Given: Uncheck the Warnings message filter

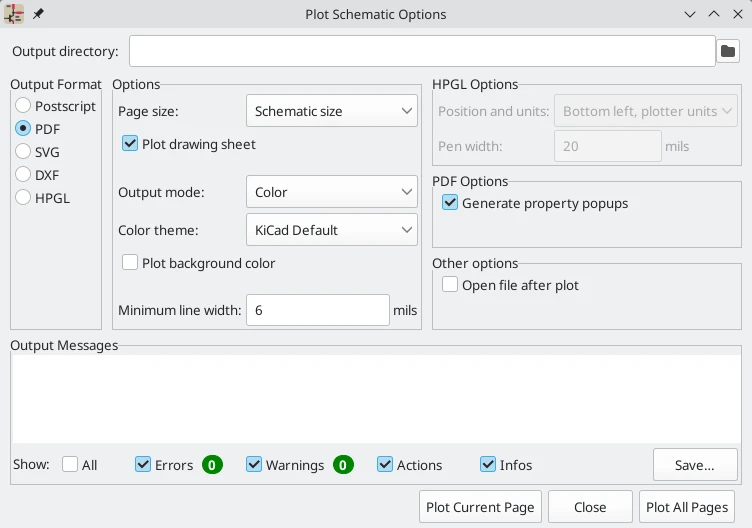Looking at the screenshot, I should click(254, 465).
